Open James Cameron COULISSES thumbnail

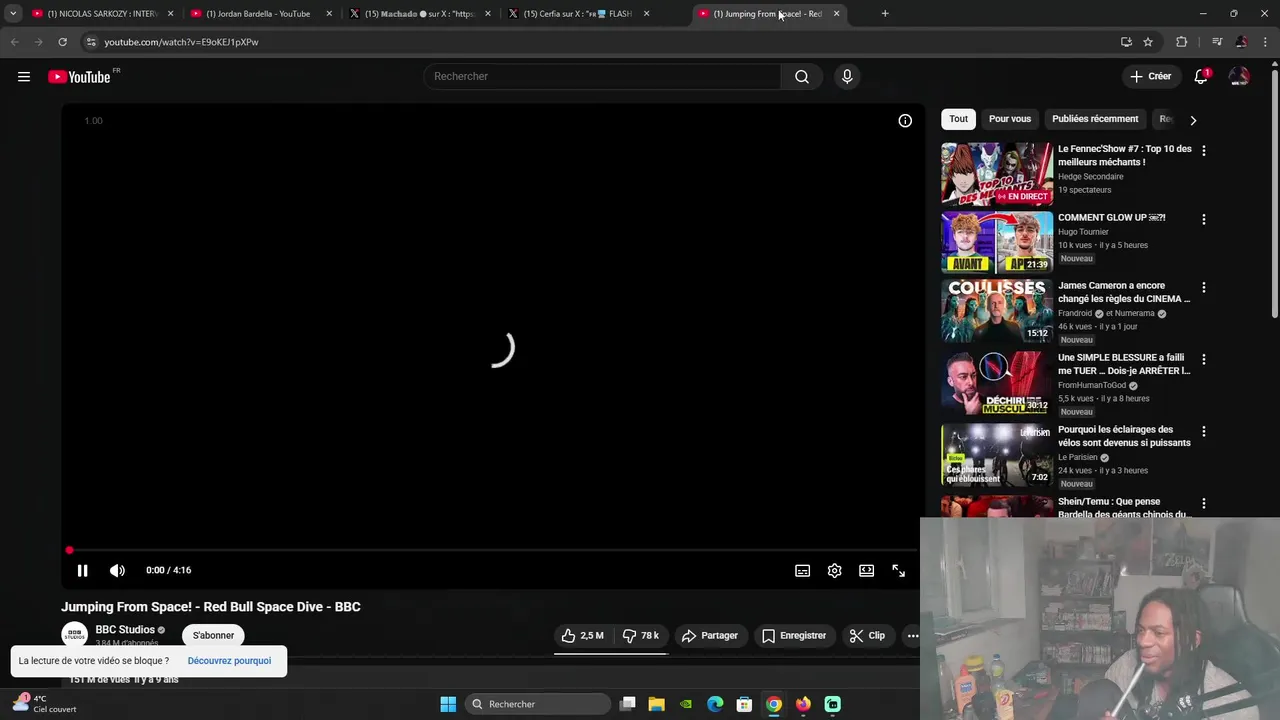pyautogui.click(x=997, y=311)
